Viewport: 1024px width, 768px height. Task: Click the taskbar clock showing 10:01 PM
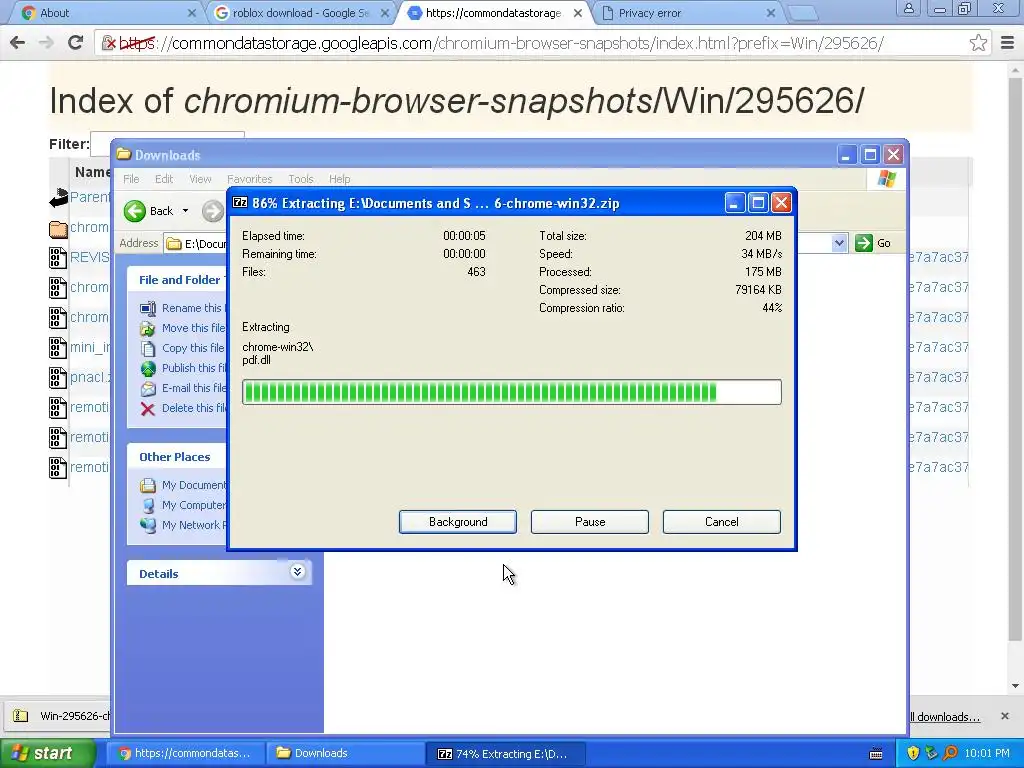pyautogui.click(x=987, y=754)
